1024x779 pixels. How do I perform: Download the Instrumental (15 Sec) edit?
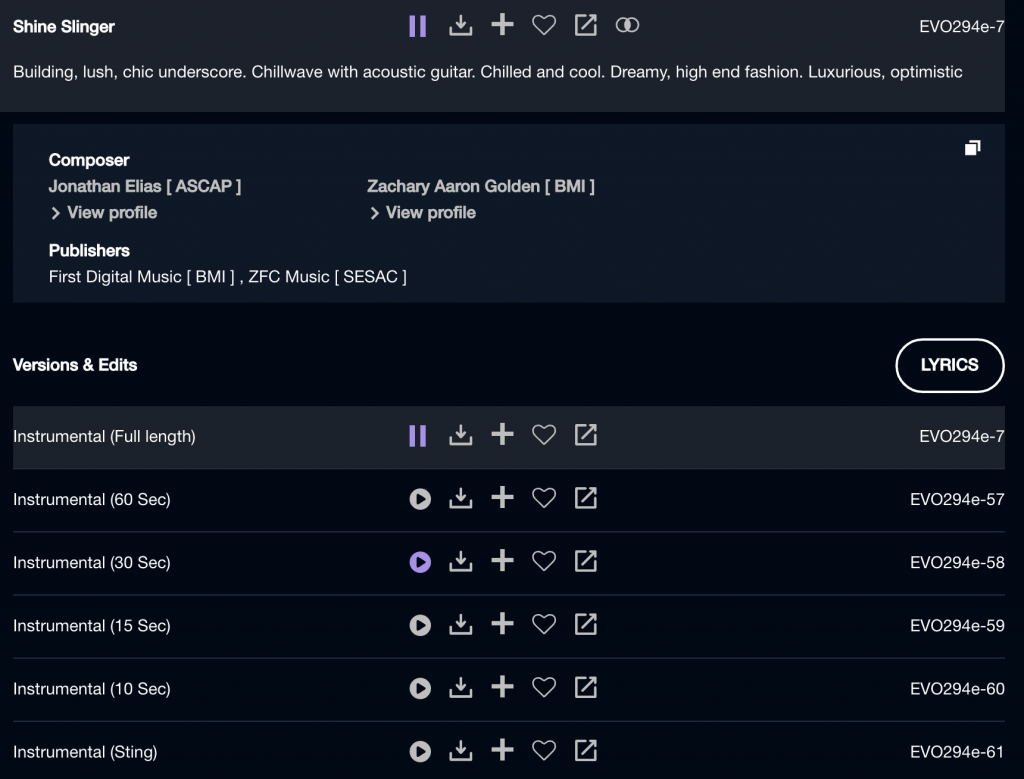(460, 625)
